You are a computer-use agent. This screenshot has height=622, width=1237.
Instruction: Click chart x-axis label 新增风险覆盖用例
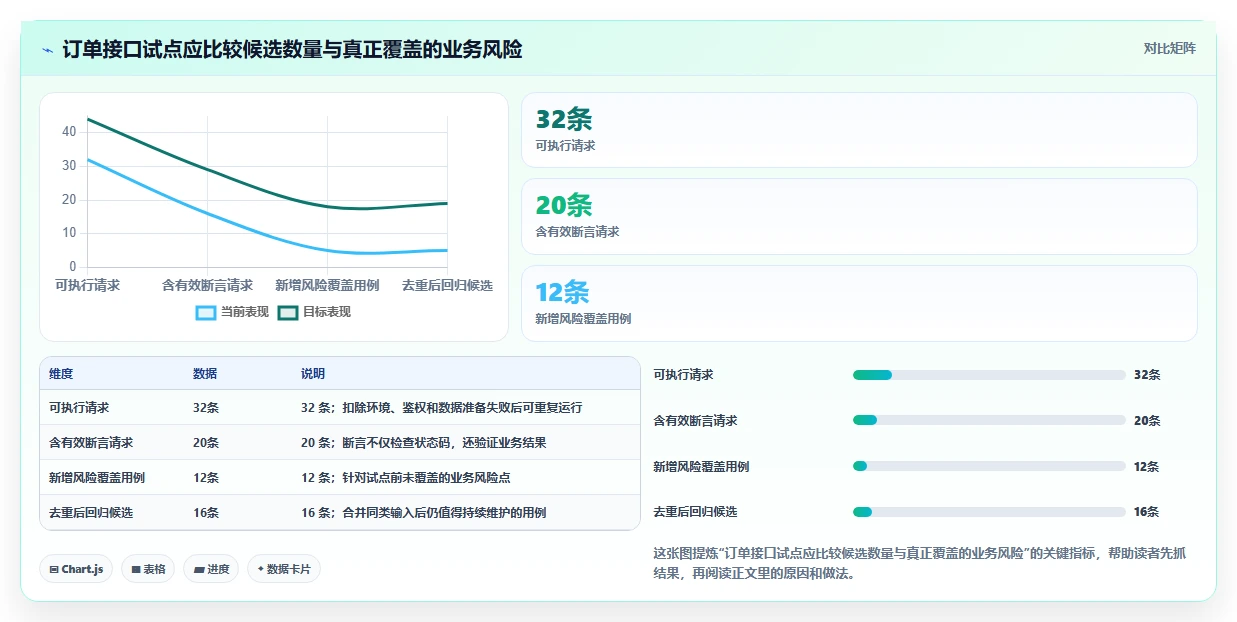click(x=327, y=285)
